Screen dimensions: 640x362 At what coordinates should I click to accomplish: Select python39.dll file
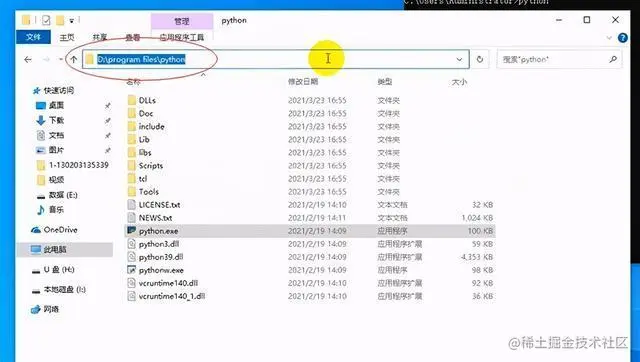161,257
